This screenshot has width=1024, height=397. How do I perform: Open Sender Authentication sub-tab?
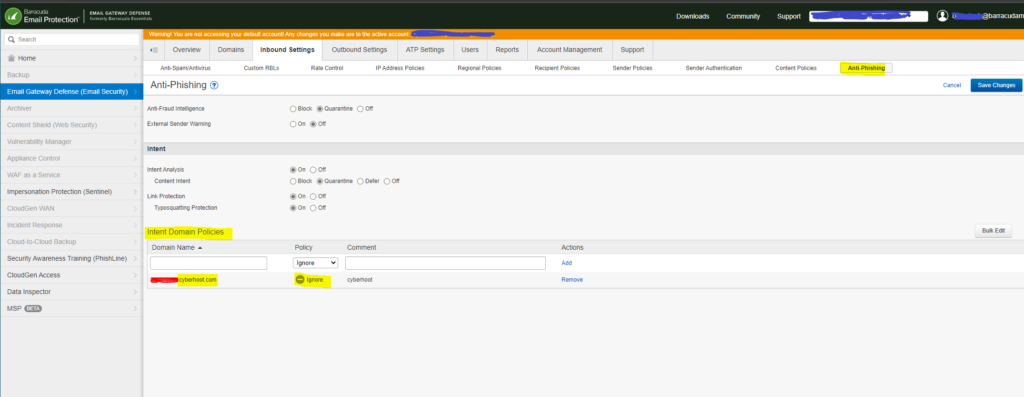[713, 68]
